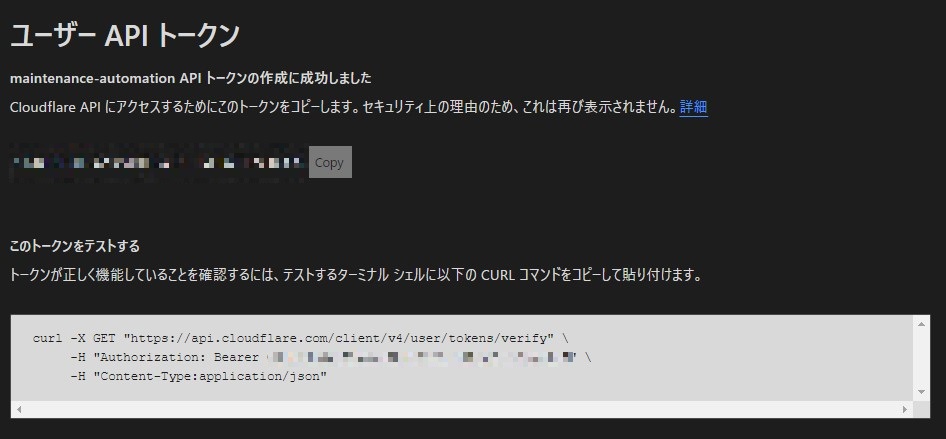This screenshot has height=439, width=946.
Task: Click the horizontal scrollbar's left arrow
Action: point(19,409)
